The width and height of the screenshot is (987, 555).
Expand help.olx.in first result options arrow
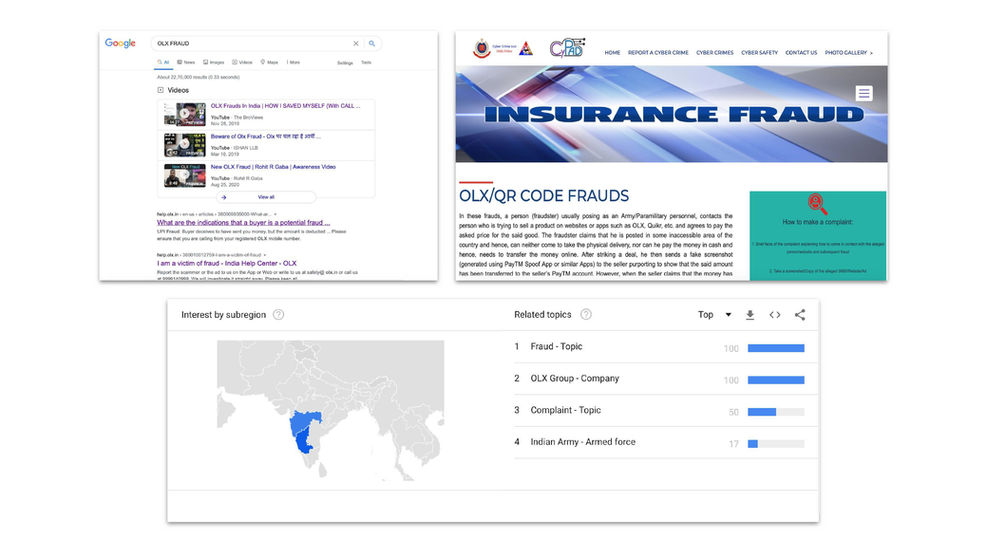(x=275, y=215)
